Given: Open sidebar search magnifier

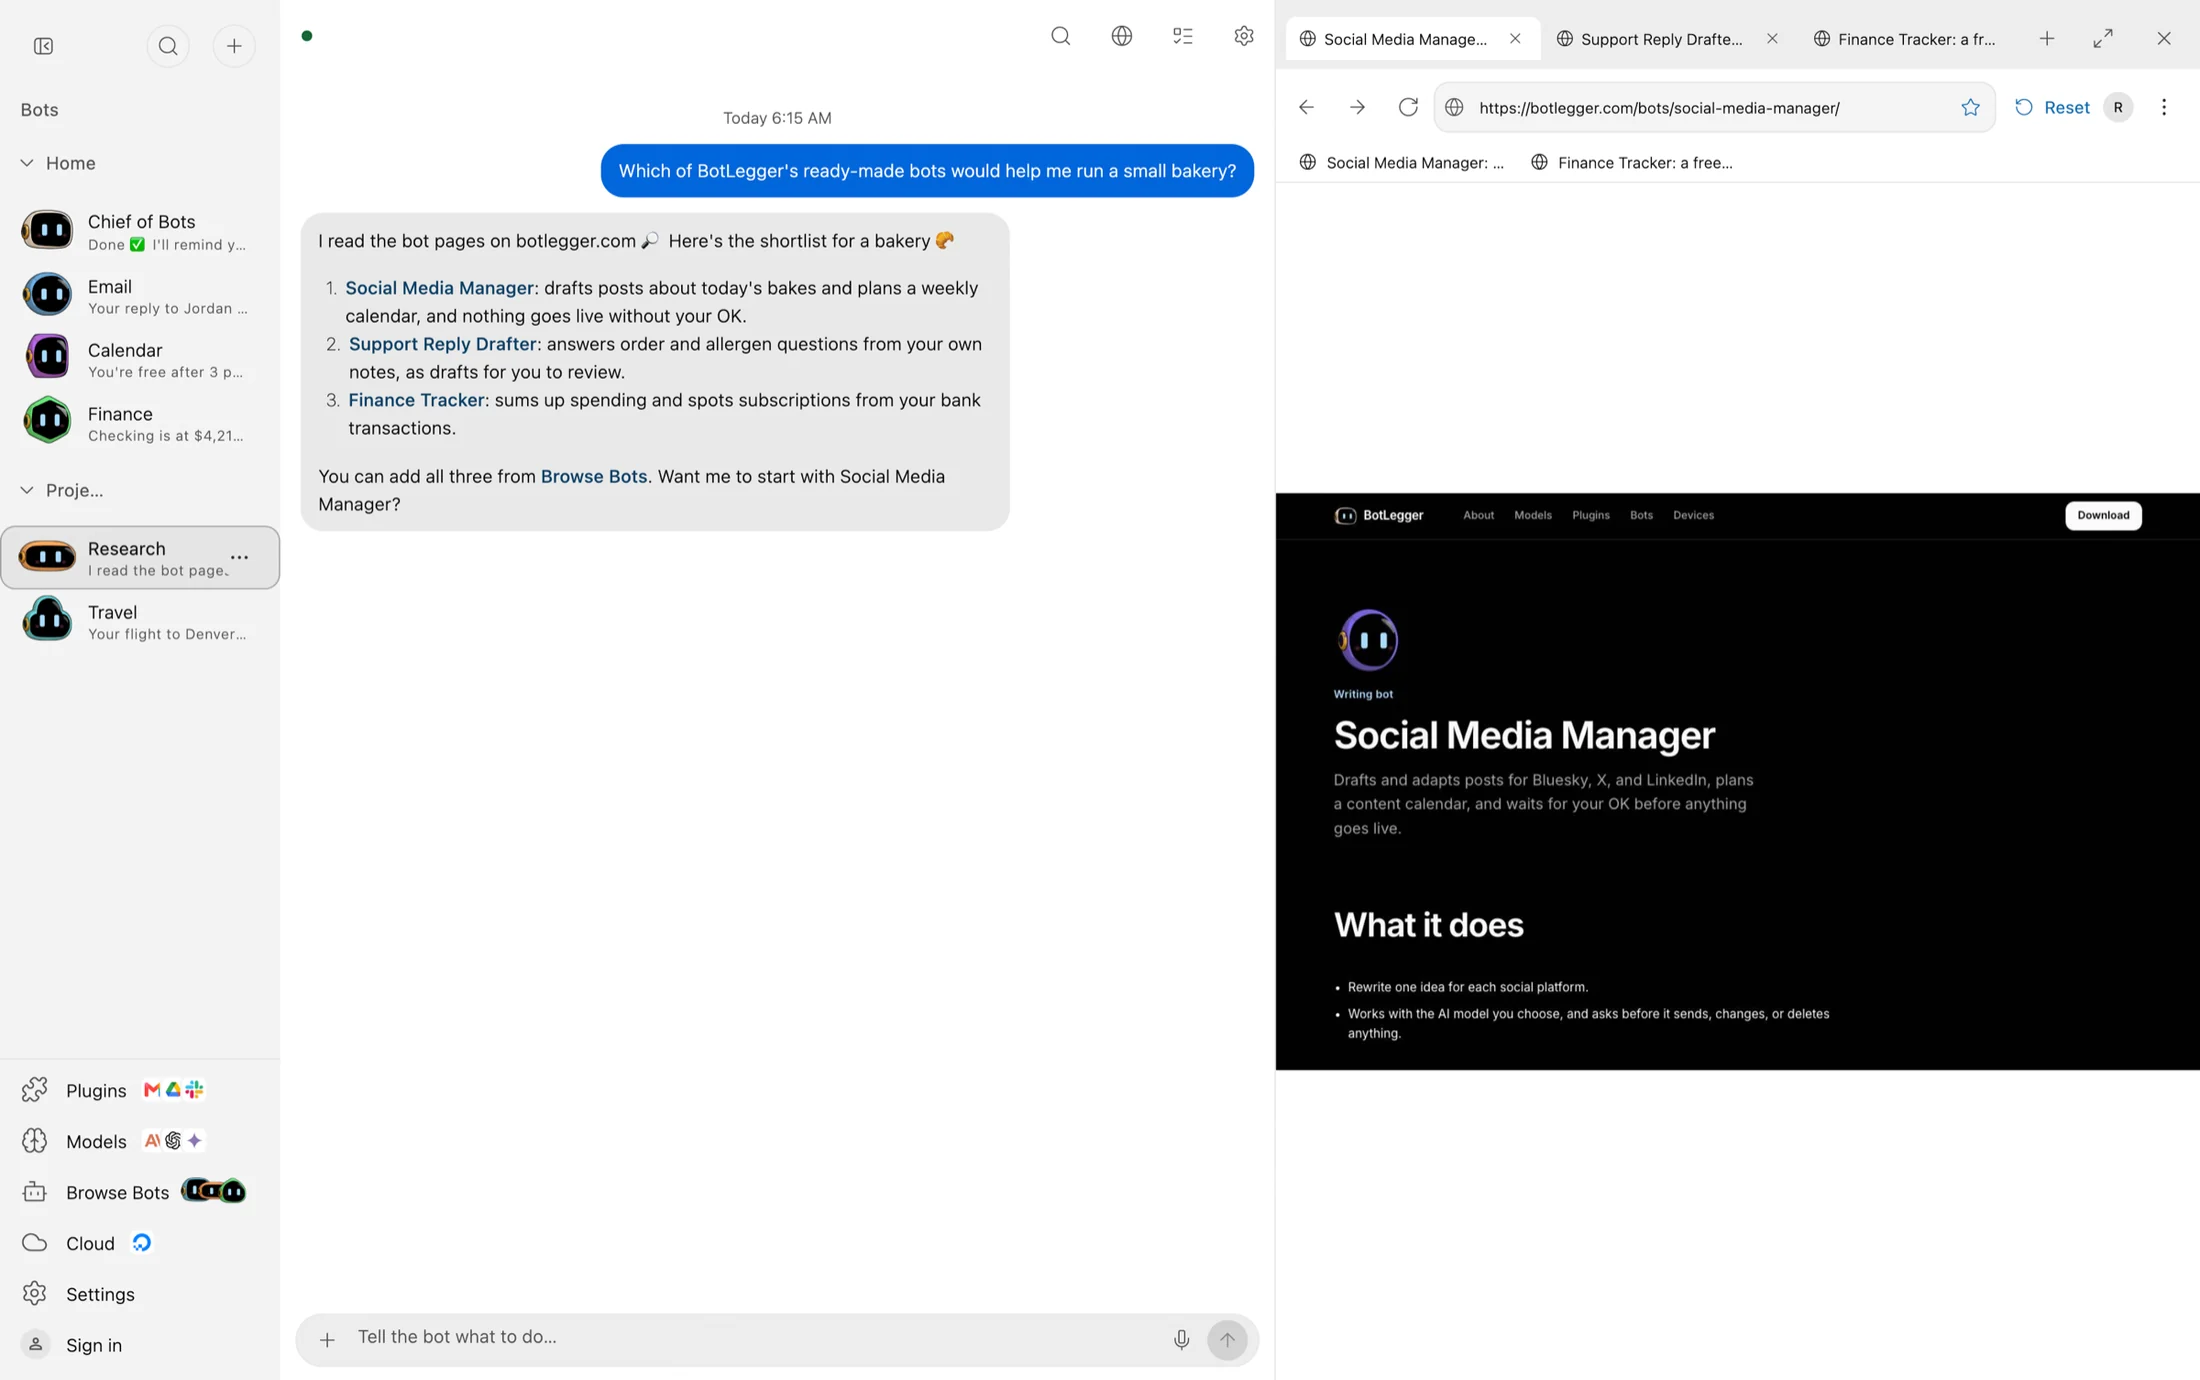Looking at the screenshot, I should (x=168, y=46).
